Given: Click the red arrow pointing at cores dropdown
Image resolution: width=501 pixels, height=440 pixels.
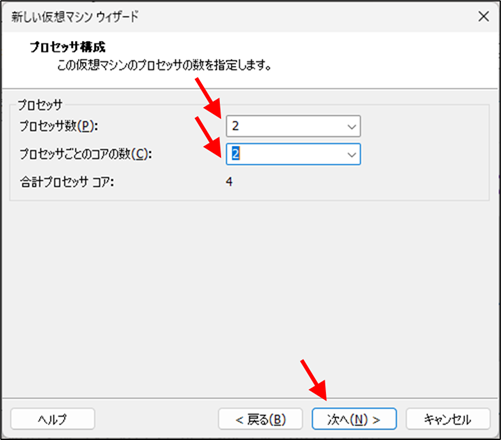Looking at the screenshot, I should tap(209, 137).
